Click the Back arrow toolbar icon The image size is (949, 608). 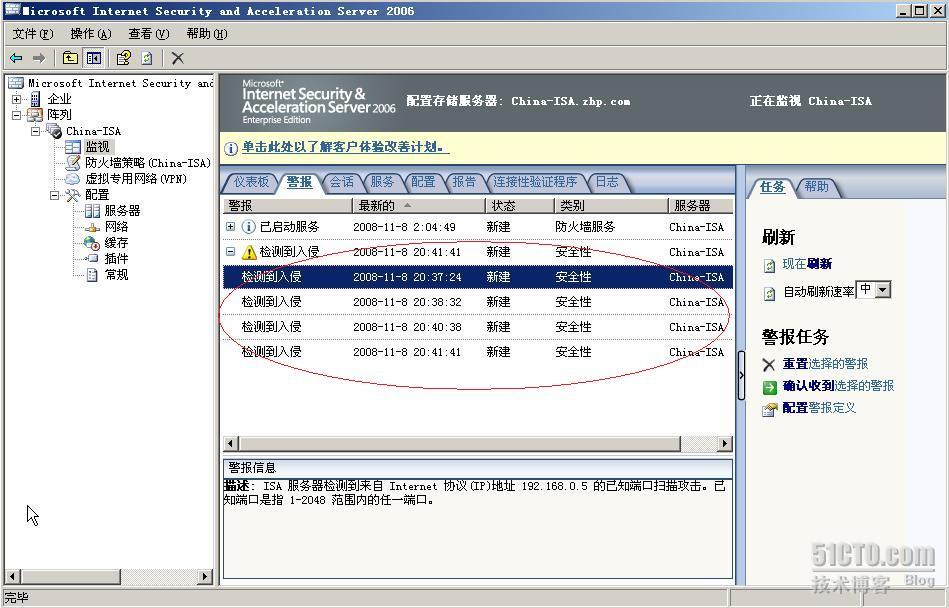click(x=16, y=58)
